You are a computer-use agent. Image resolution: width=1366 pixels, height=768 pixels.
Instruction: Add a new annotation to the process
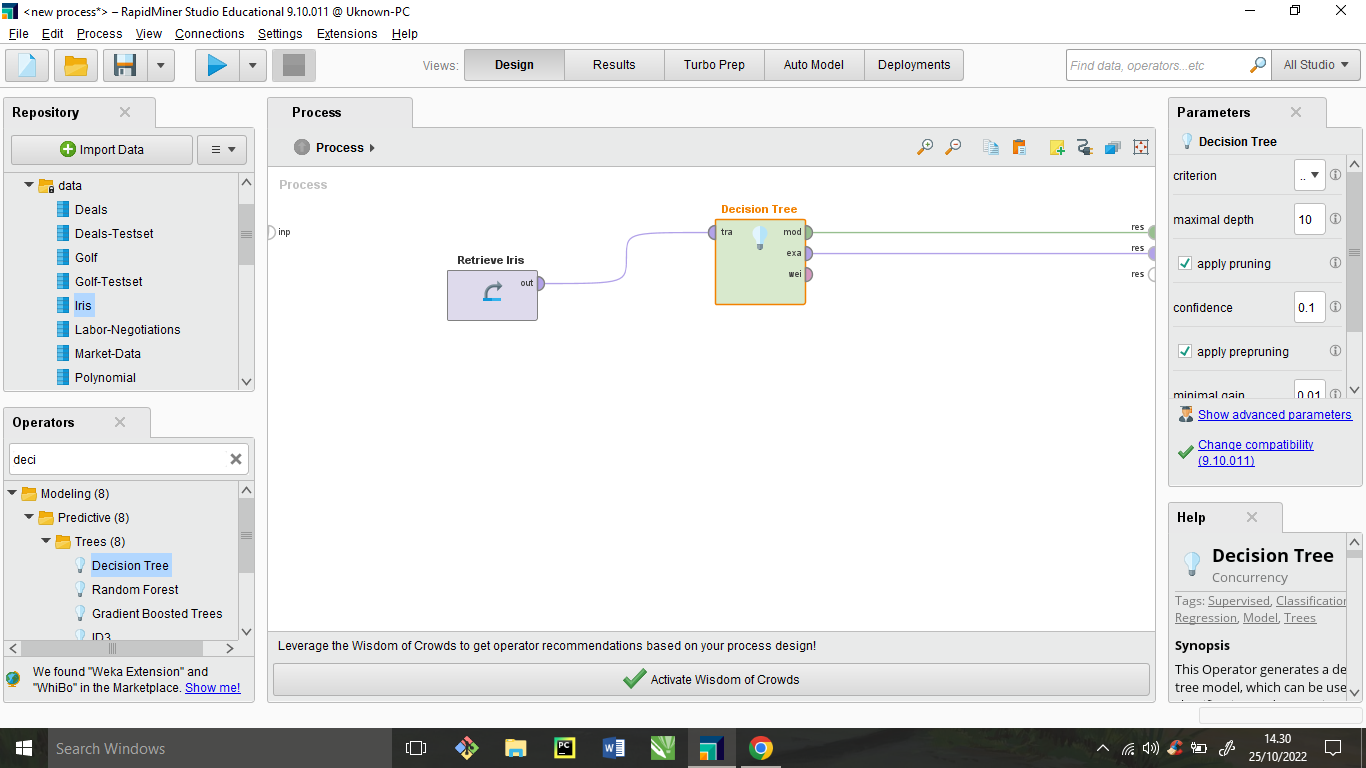click(1056, 147)
